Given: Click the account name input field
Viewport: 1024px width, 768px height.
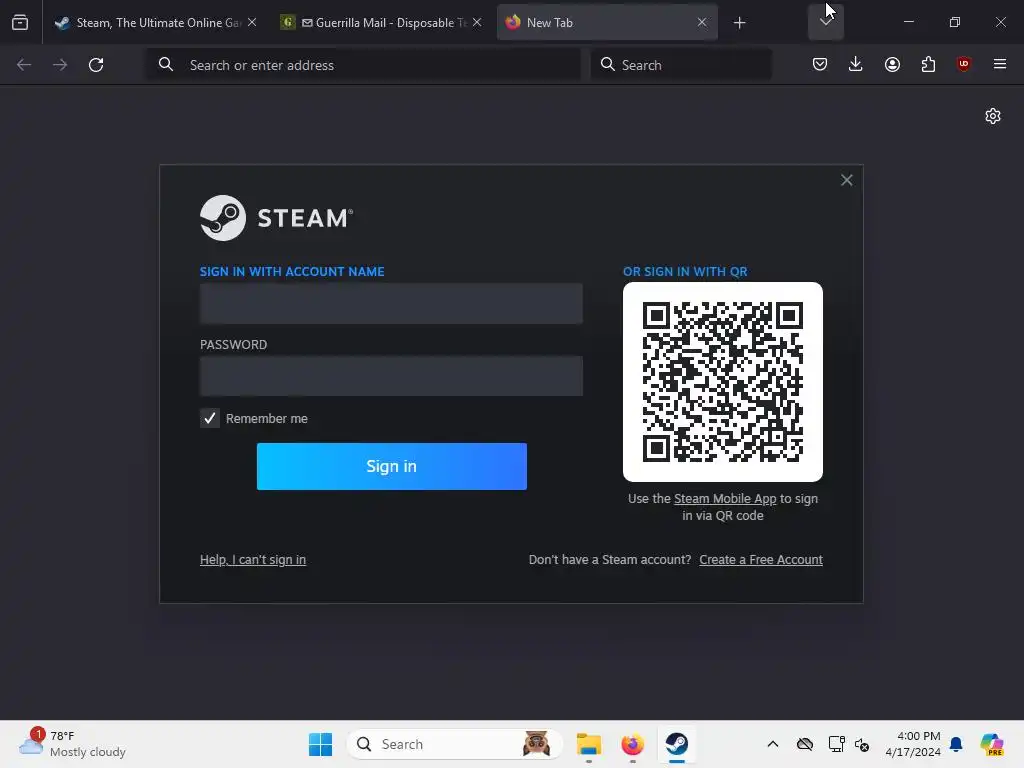Looking at the screenshot, I should [391, 304].
